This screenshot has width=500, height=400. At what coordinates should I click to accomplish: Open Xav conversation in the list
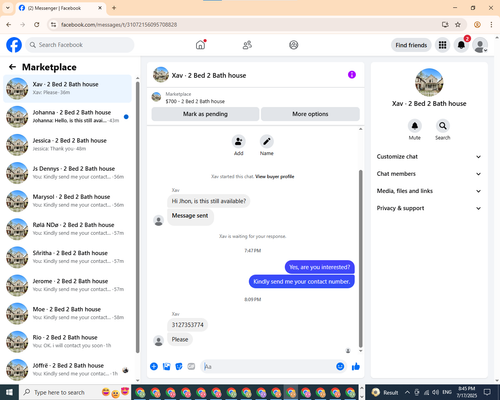coord(68,88)
